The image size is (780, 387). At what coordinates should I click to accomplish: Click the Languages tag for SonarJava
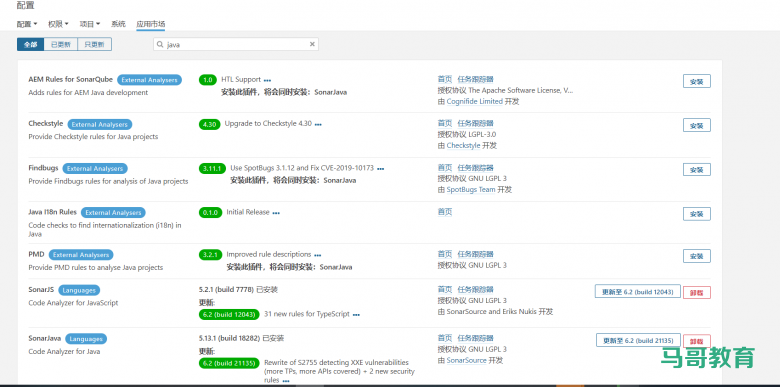[x=86, y=339]
